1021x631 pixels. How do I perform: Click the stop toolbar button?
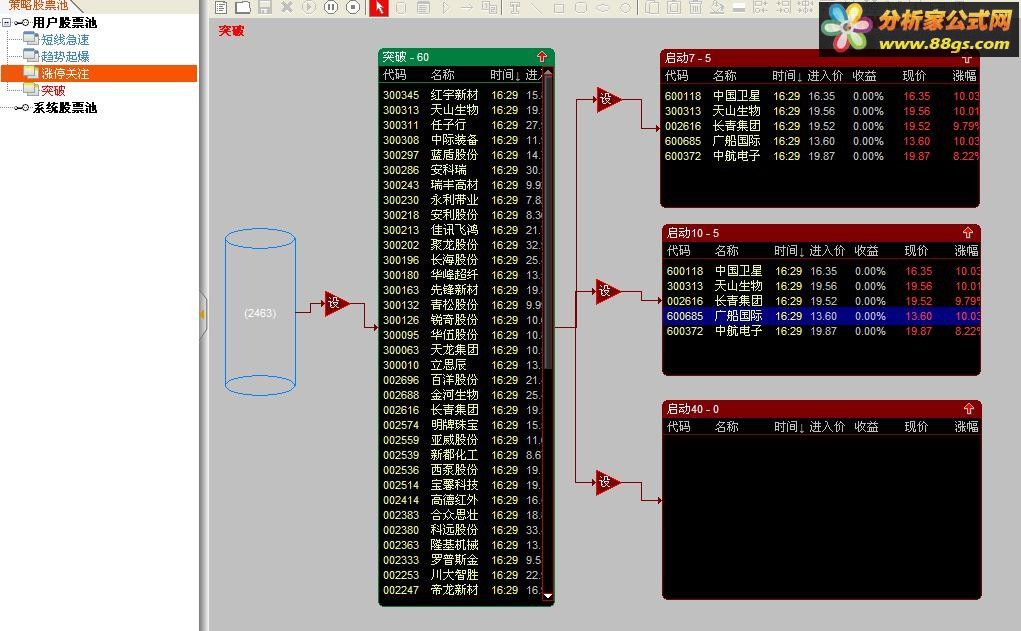point(353,7)
